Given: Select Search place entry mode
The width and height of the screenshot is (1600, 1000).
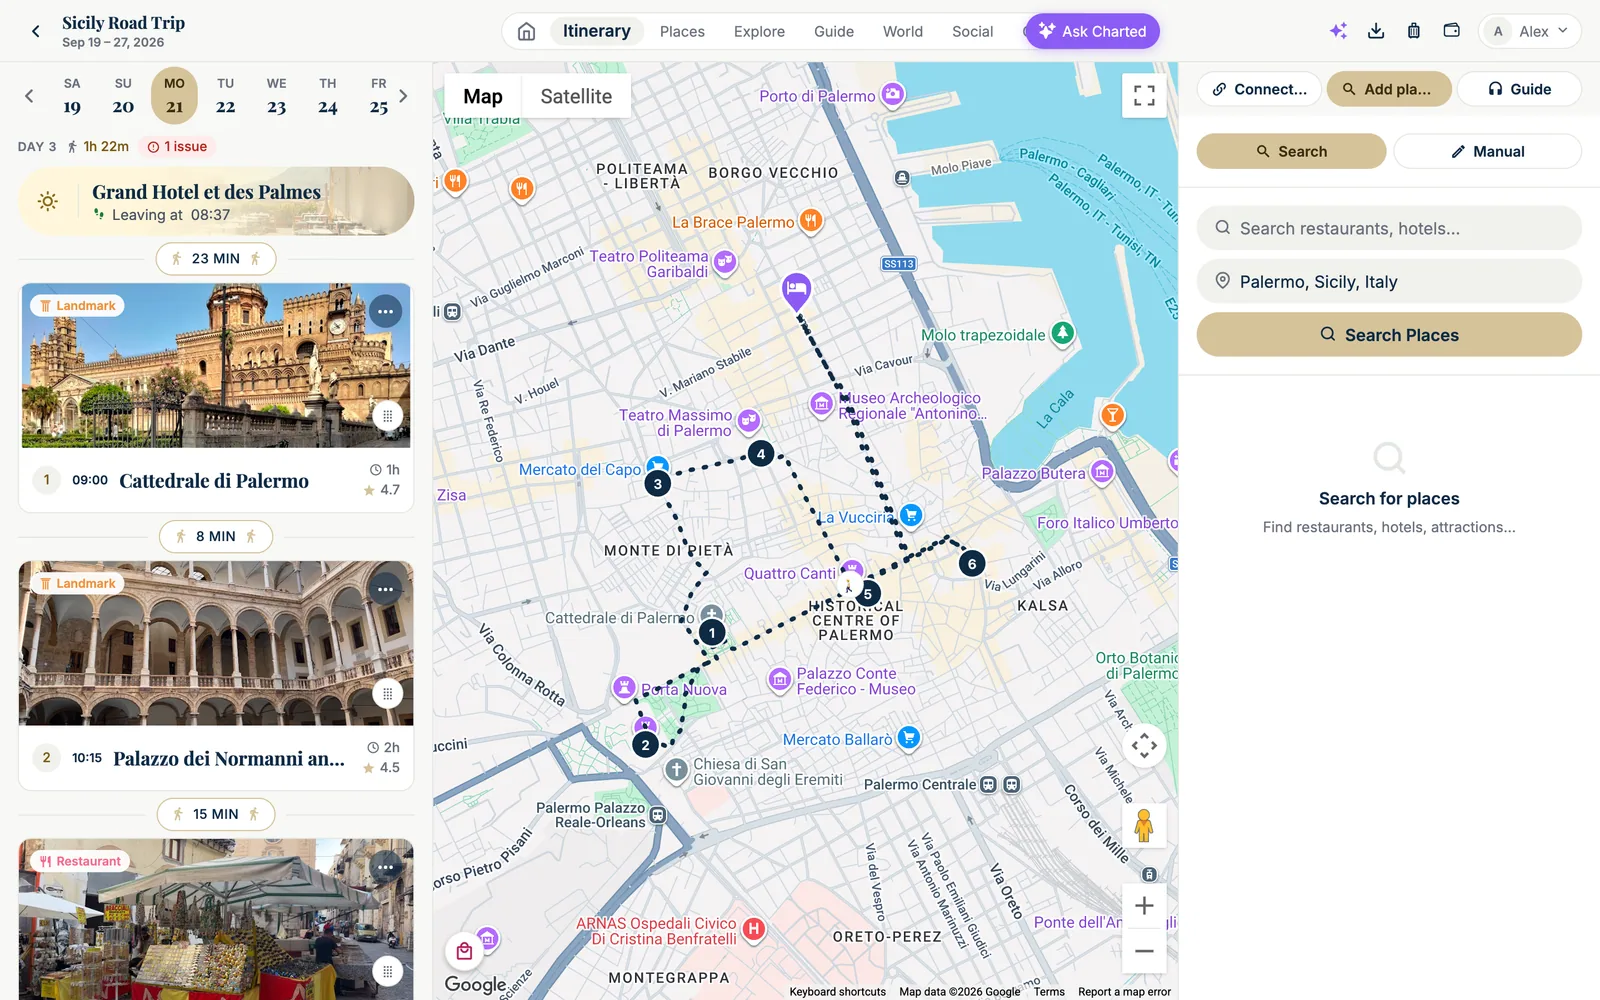Looking at the screenshot, I should (x=1291, y=152).
